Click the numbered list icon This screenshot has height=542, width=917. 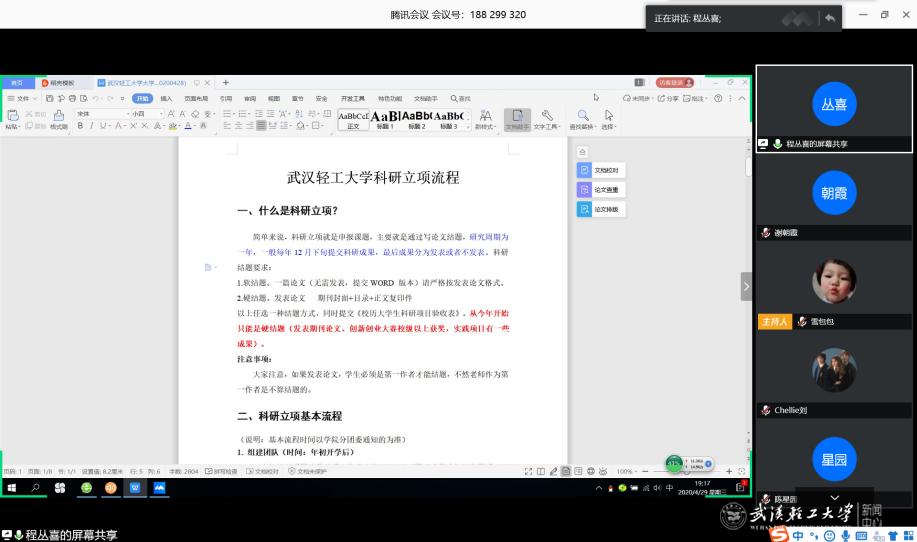(x=242, y=113)
